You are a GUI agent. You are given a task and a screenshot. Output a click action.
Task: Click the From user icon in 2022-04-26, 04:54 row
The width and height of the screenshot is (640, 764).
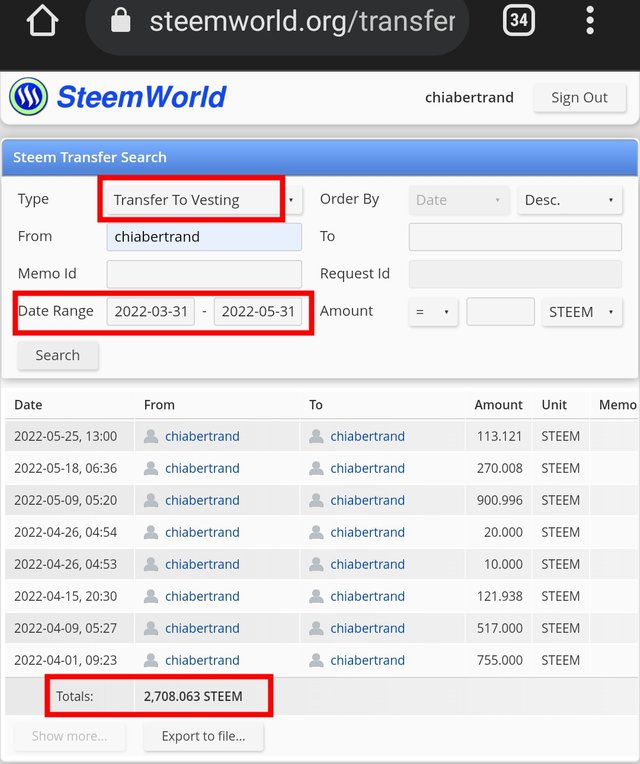point(151,532)
